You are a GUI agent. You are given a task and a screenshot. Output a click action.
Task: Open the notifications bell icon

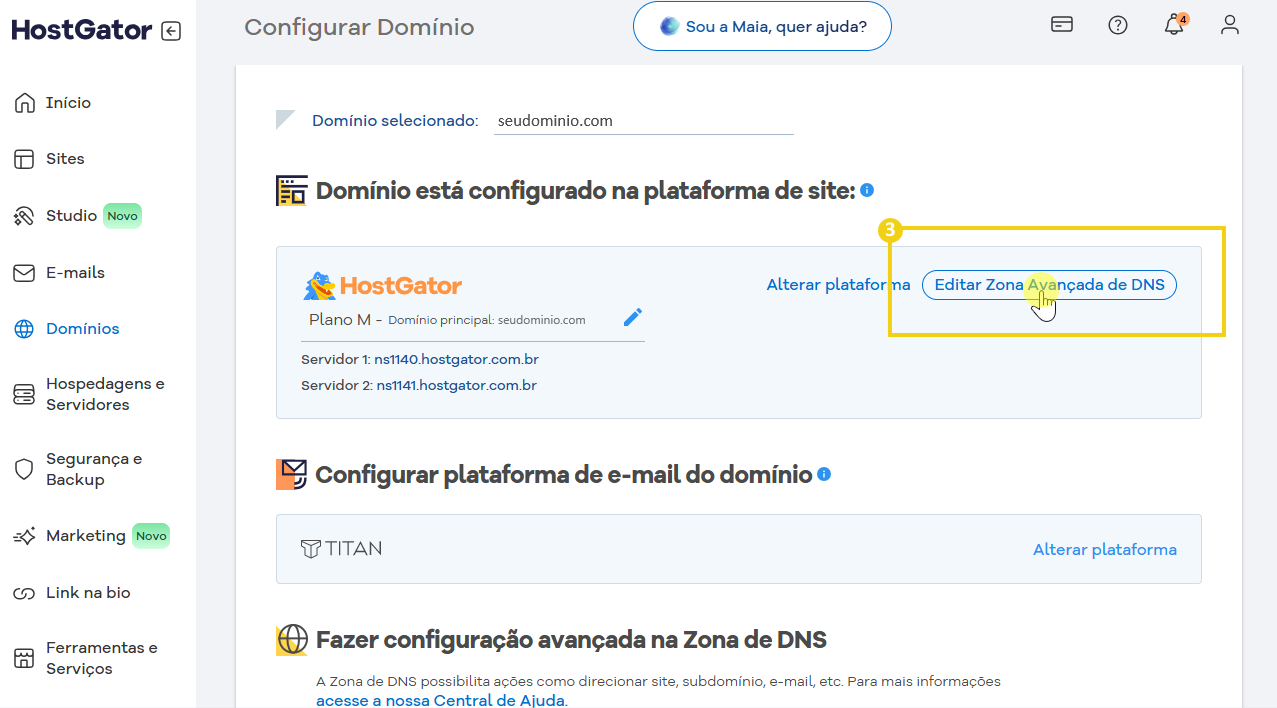[x=1175, y=25]
